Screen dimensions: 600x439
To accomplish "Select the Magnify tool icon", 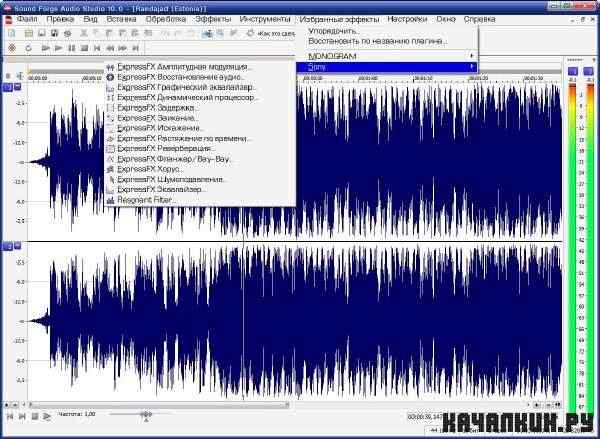I will point(220,33).
